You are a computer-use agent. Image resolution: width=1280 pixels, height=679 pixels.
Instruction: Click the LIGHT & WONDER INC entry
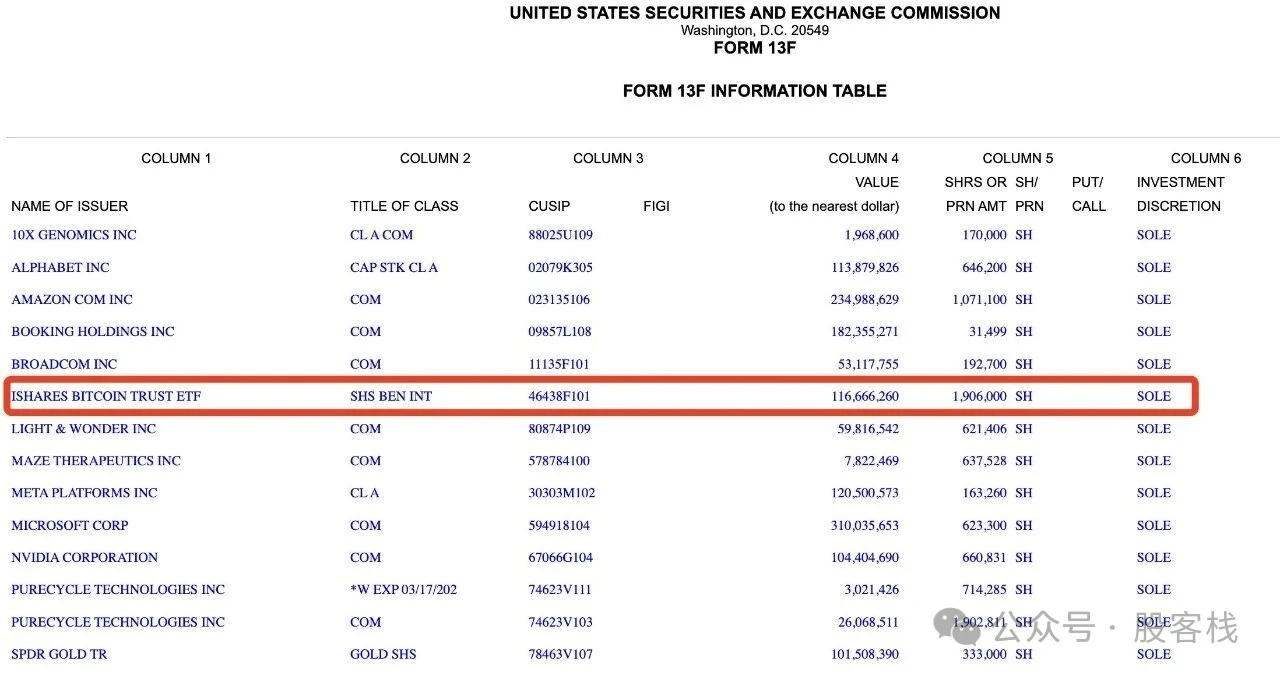coord(84,428)
